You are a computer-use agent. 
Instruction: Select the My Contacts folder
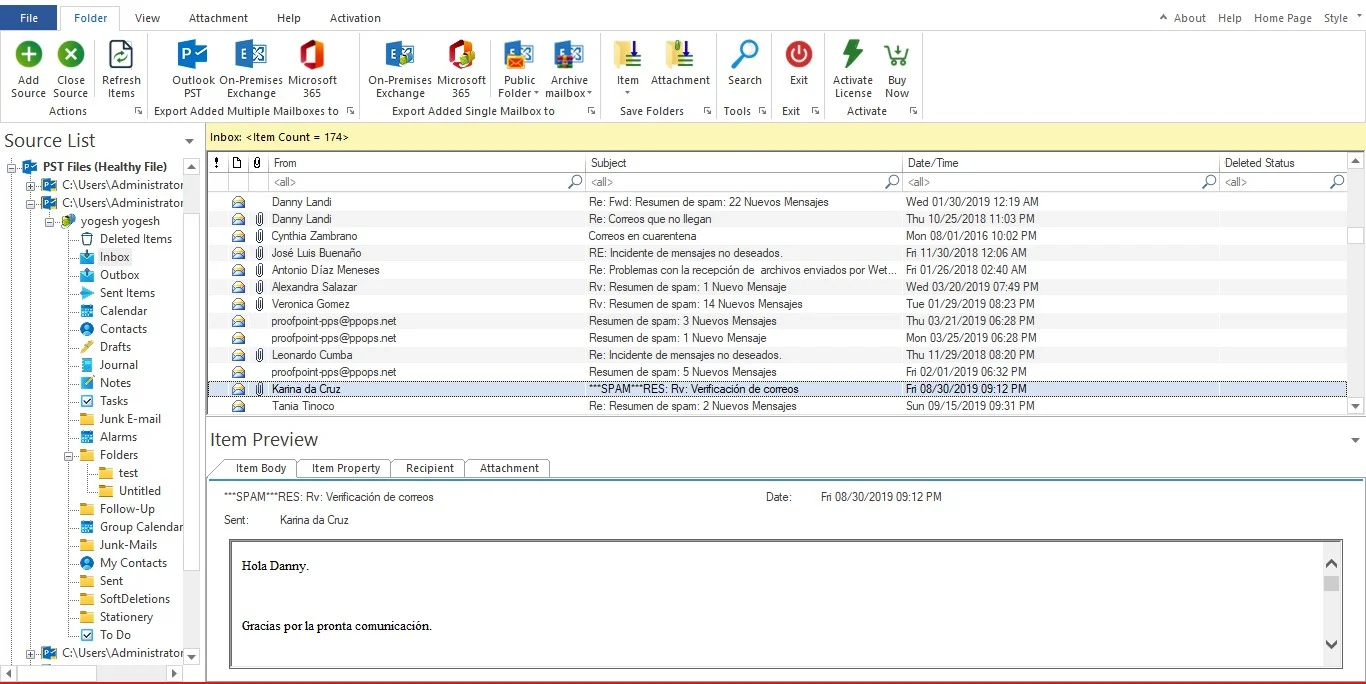coord(133,563)
